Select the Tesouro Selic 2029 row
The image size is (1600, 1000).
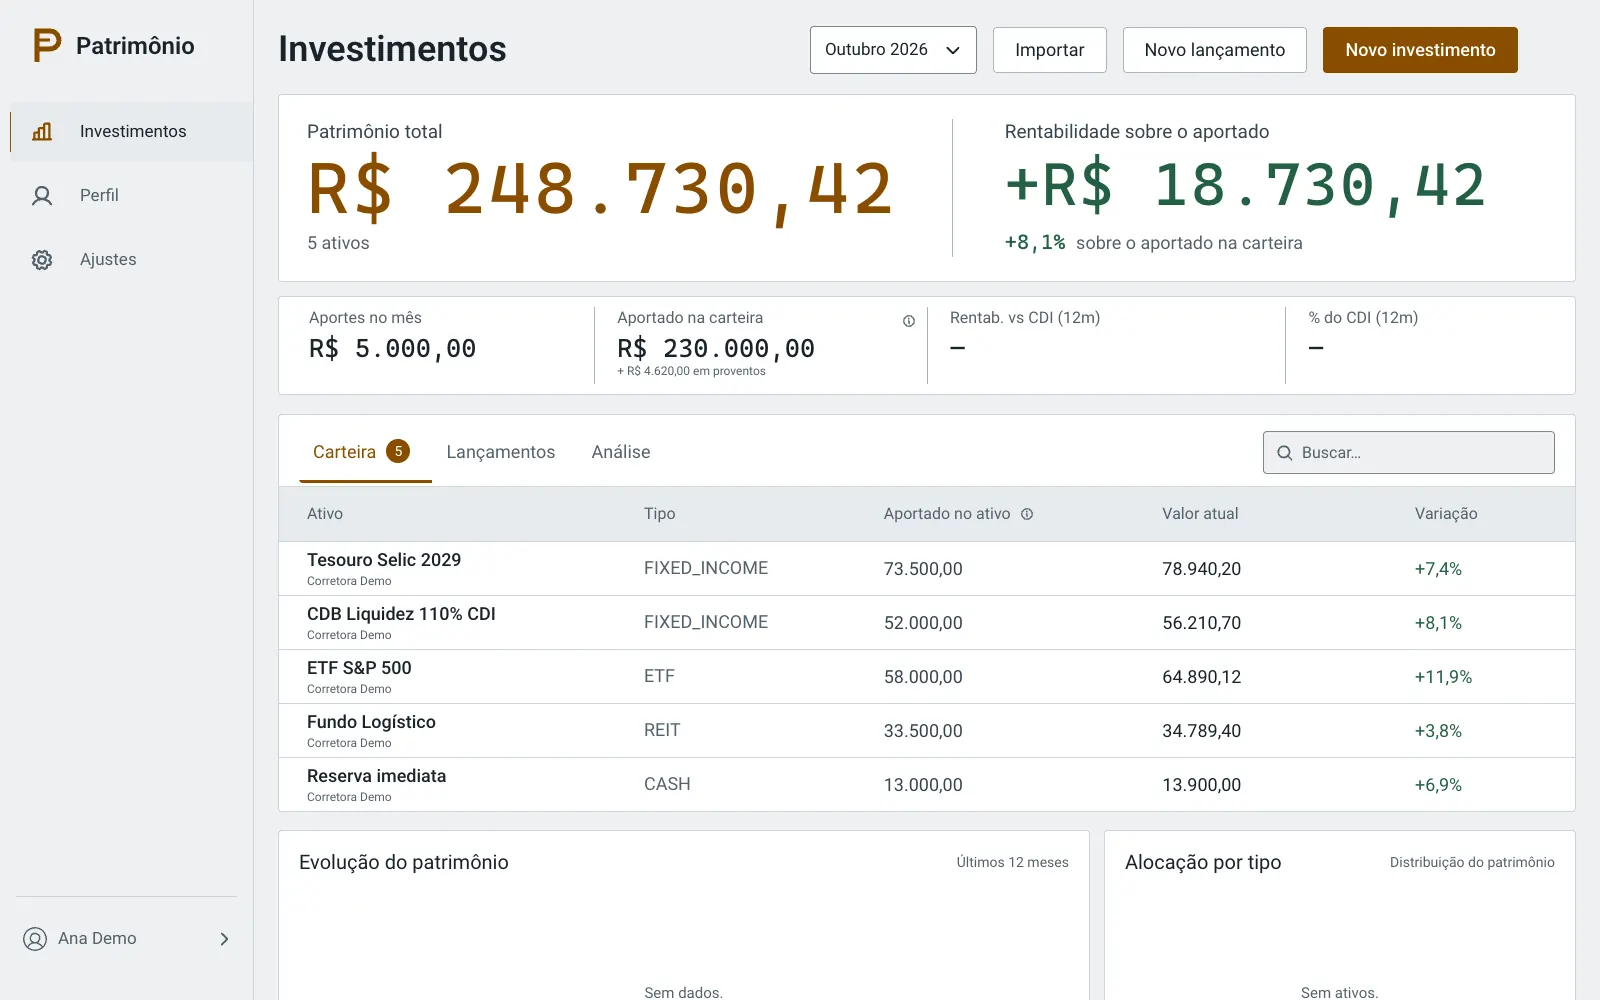point(927,569)
